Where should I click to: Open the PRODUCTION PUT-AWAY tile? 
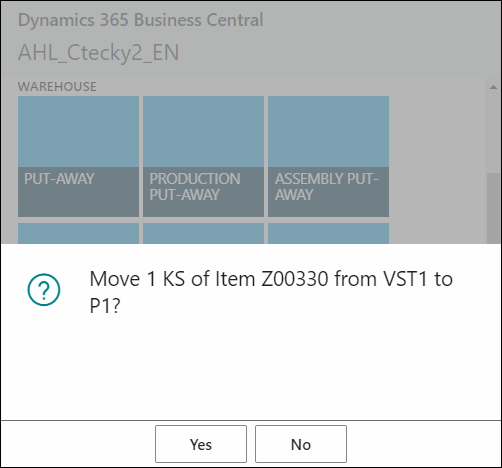pyautogui.click(x=203, y=156)
